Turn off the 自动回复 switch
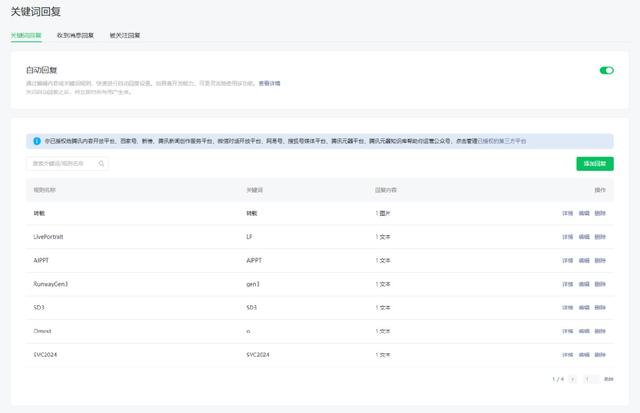This screenshot has height=413, width=640. click(x=606, y=71)
